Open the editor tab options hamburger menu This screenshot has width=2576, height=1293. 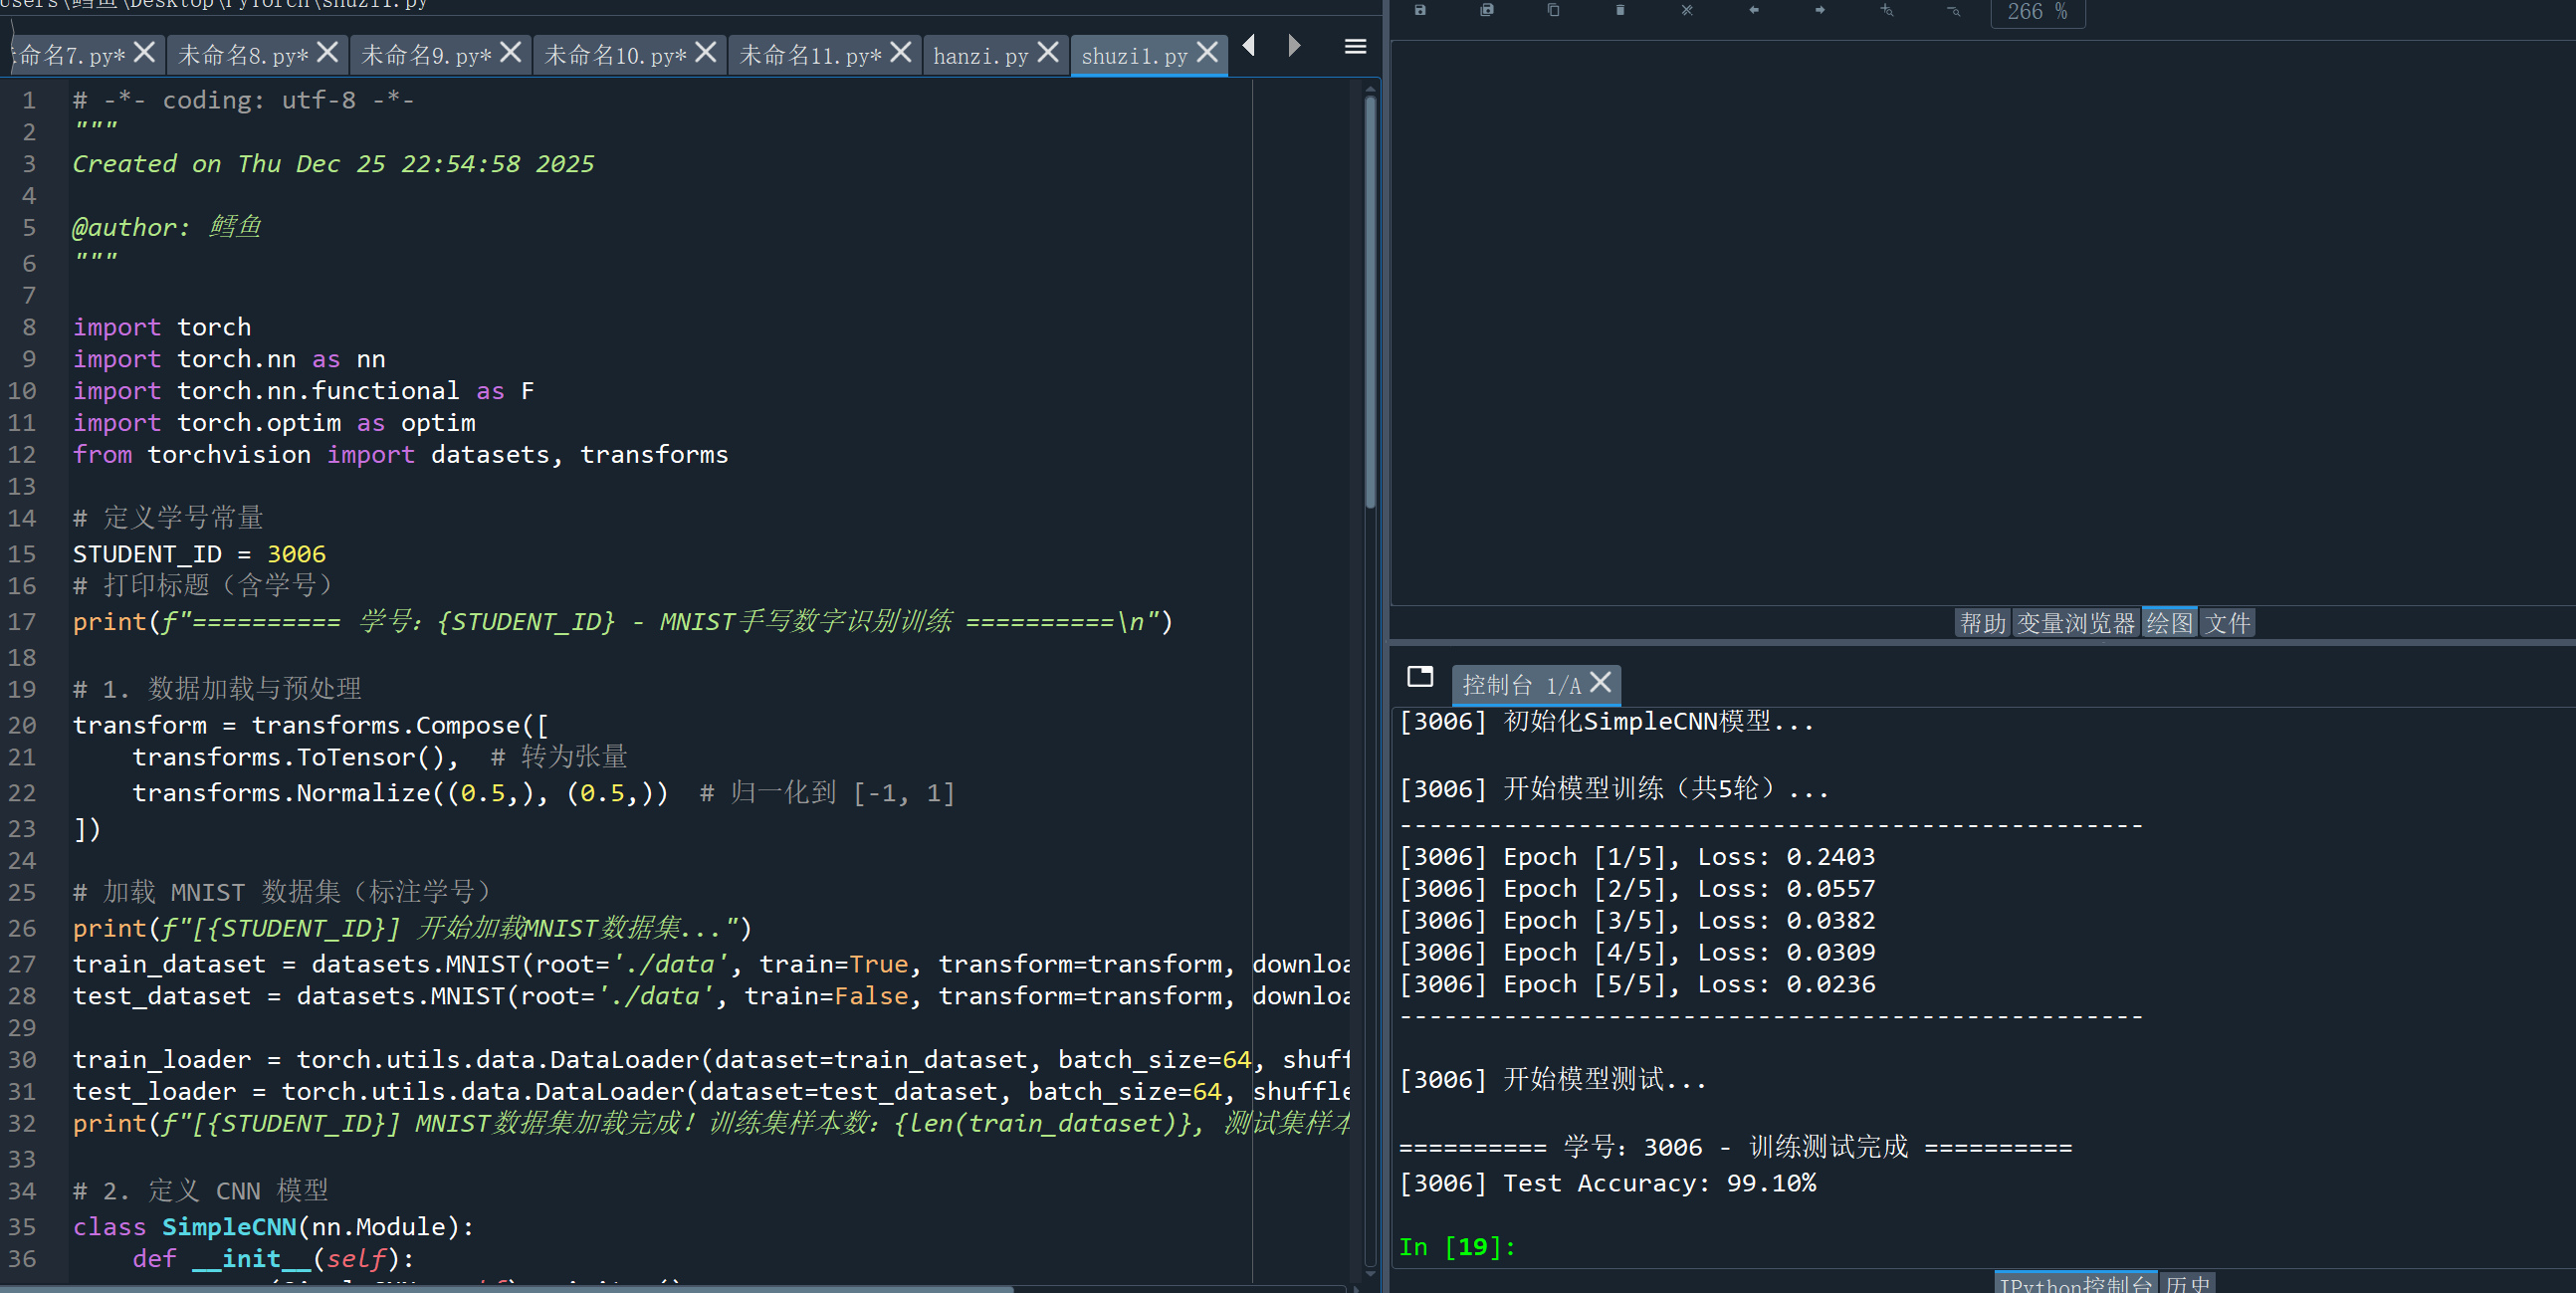tap(1355, 46)
